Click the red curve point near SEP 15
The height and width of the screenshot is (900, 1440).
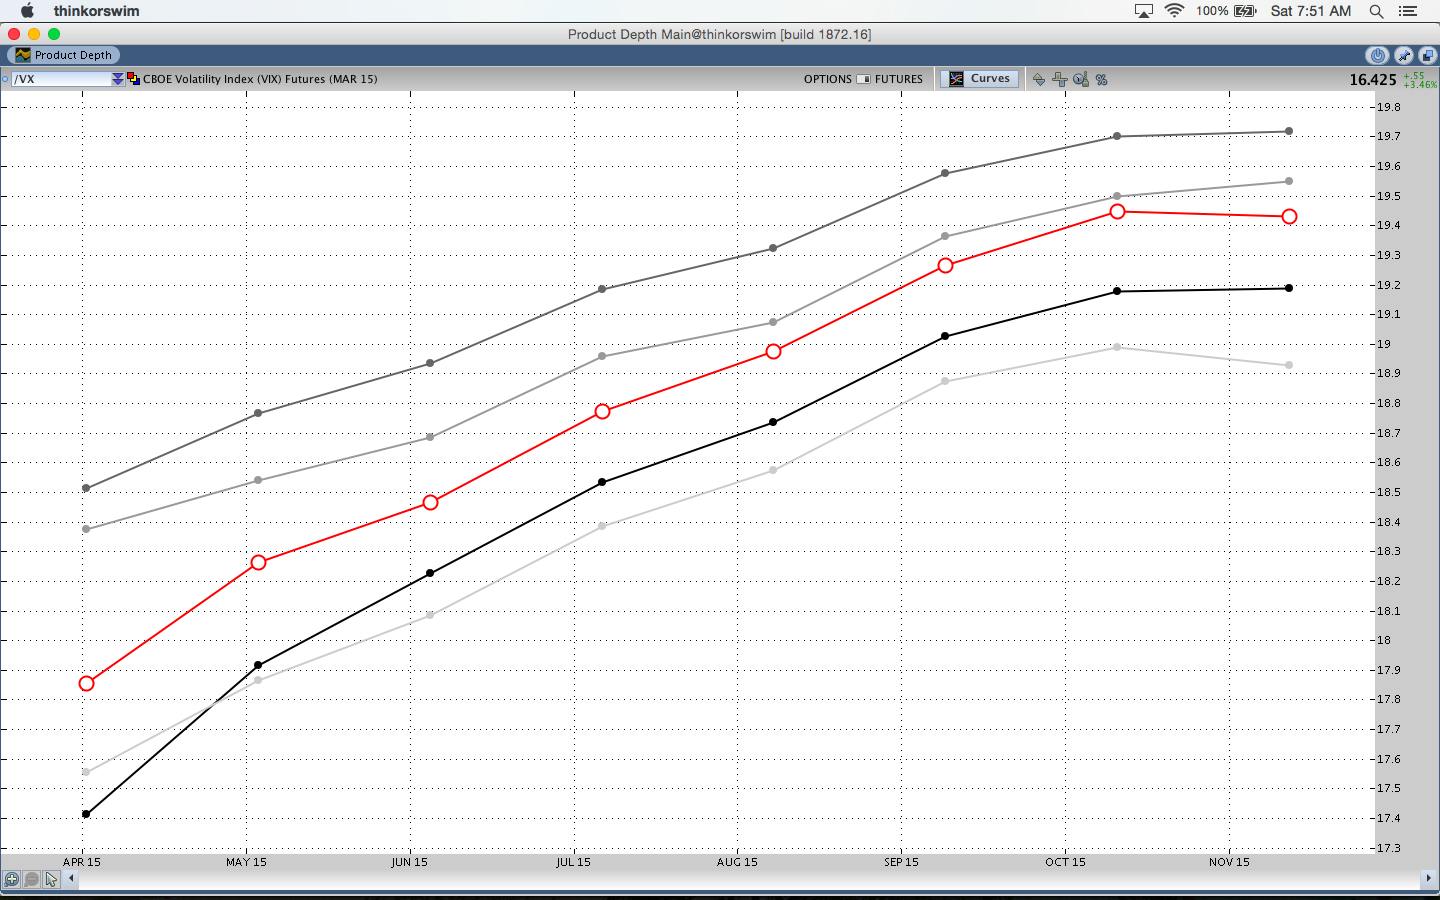point(945,265)
